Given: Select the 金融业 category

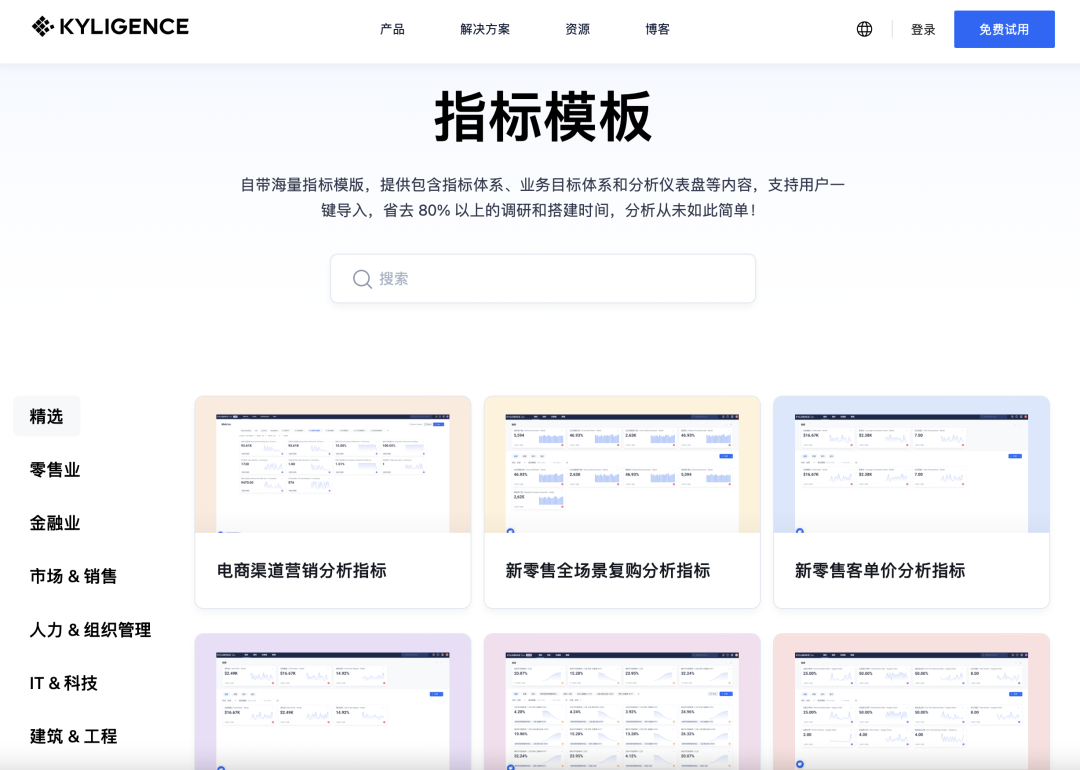Looking at the screenshot, I should click(x=55, y=523).
